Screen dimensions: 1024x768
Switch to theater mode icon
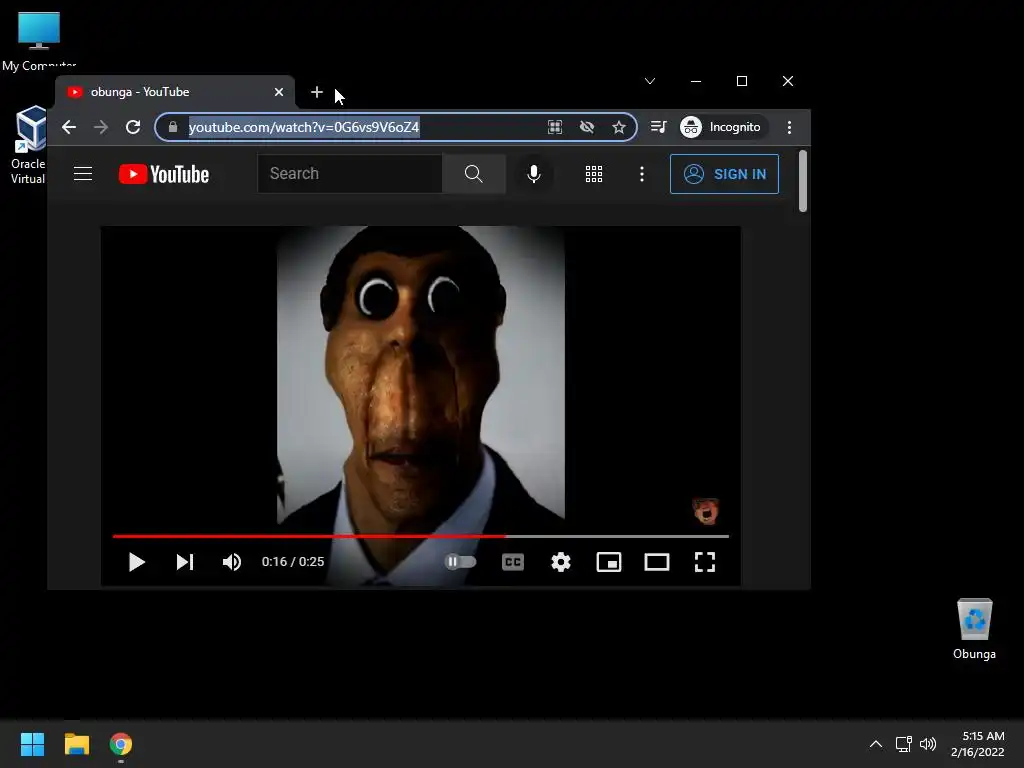657,562
